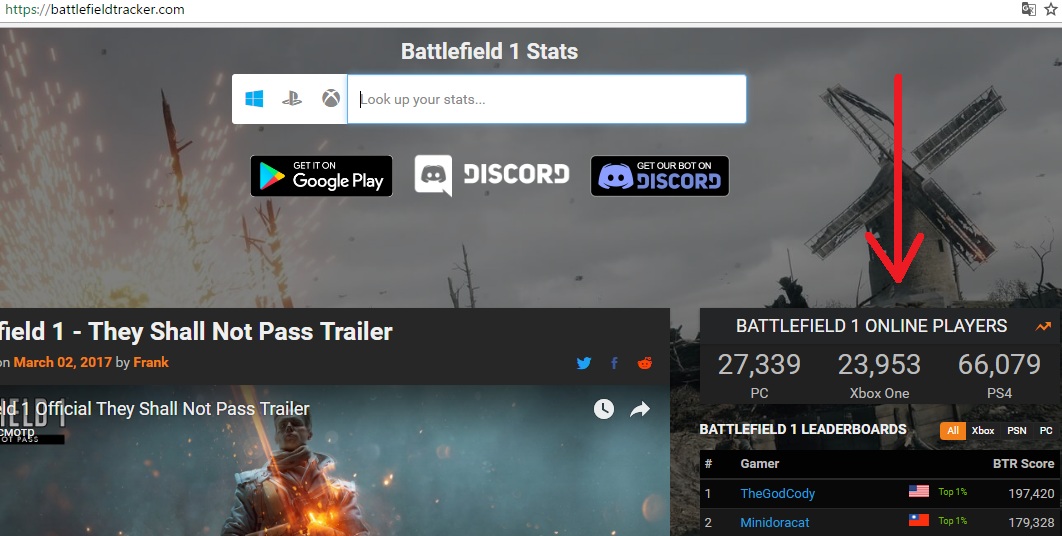1062x536 pixels.
Task: Click the US flag beside TheGodCody
Action: point(918,491)
